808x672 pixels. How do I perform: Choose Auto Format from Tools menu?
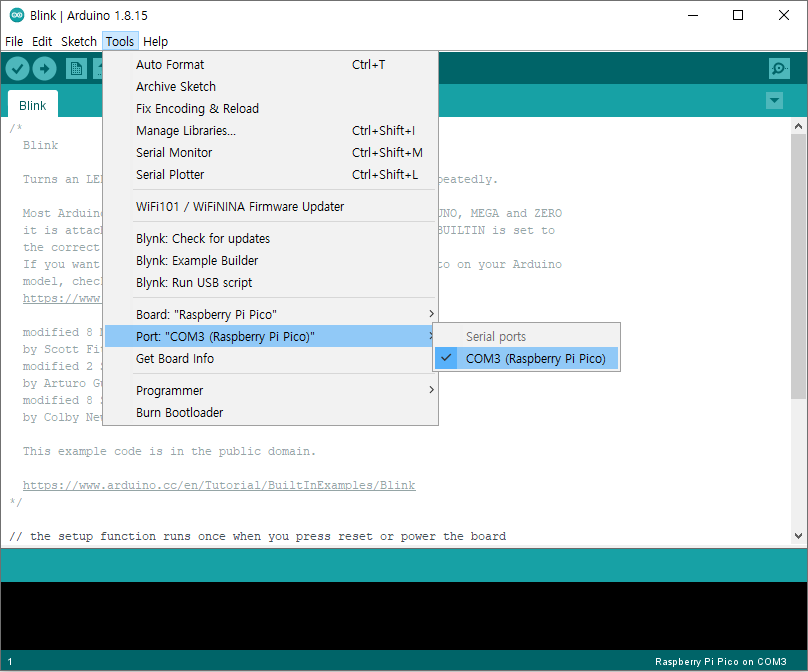270,64
